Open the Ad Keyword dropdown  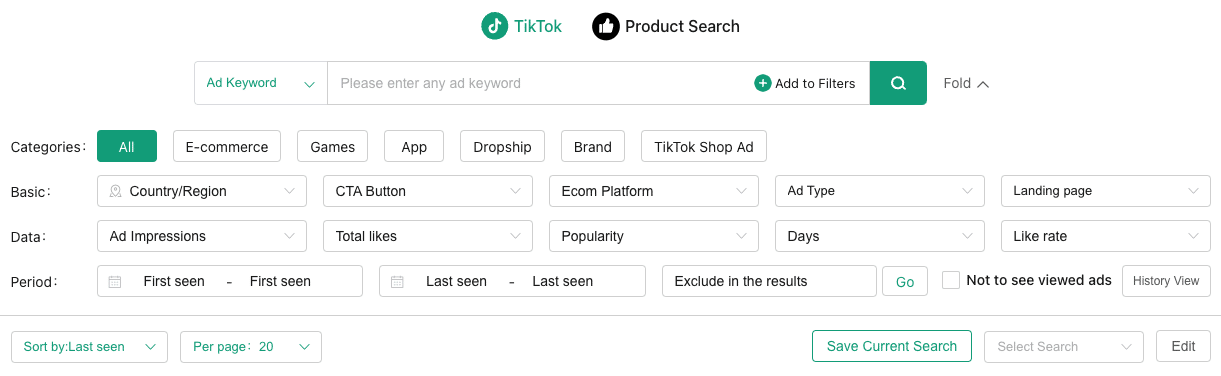(261, 83)
